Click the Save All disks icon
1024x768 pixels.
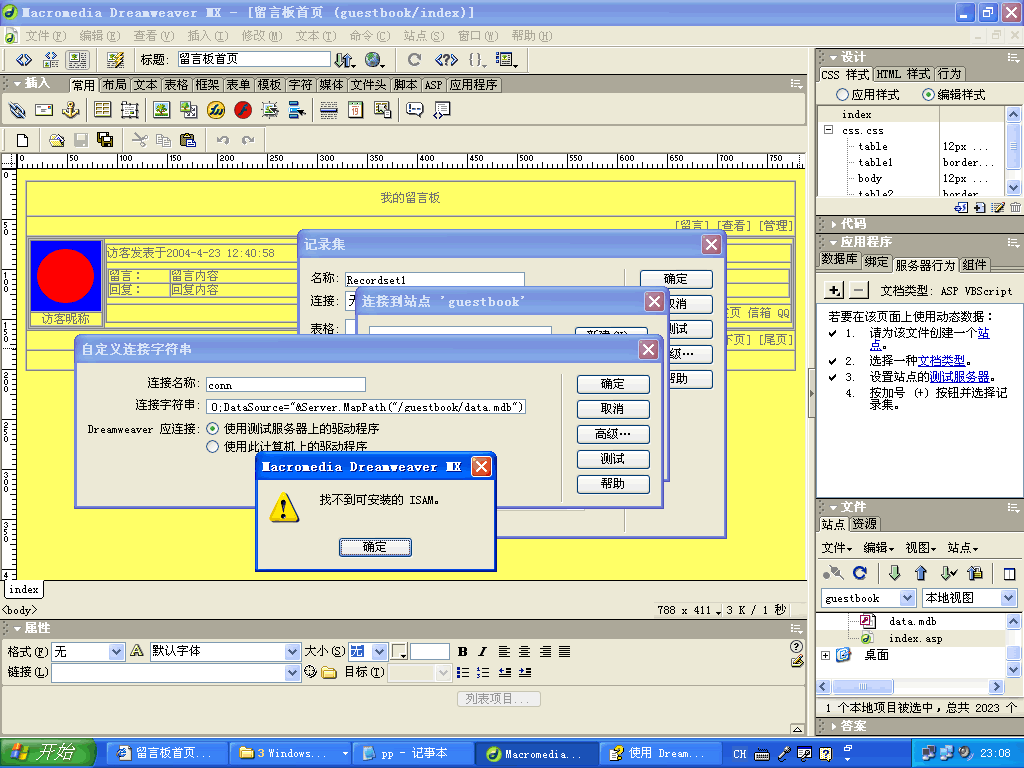104,140
